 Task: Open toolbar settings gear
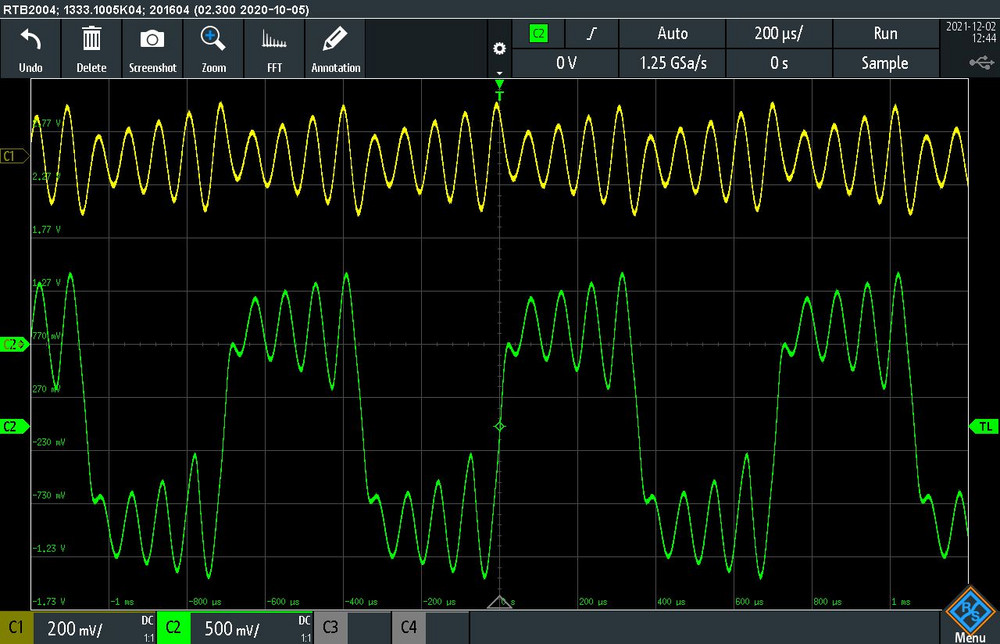499,49
